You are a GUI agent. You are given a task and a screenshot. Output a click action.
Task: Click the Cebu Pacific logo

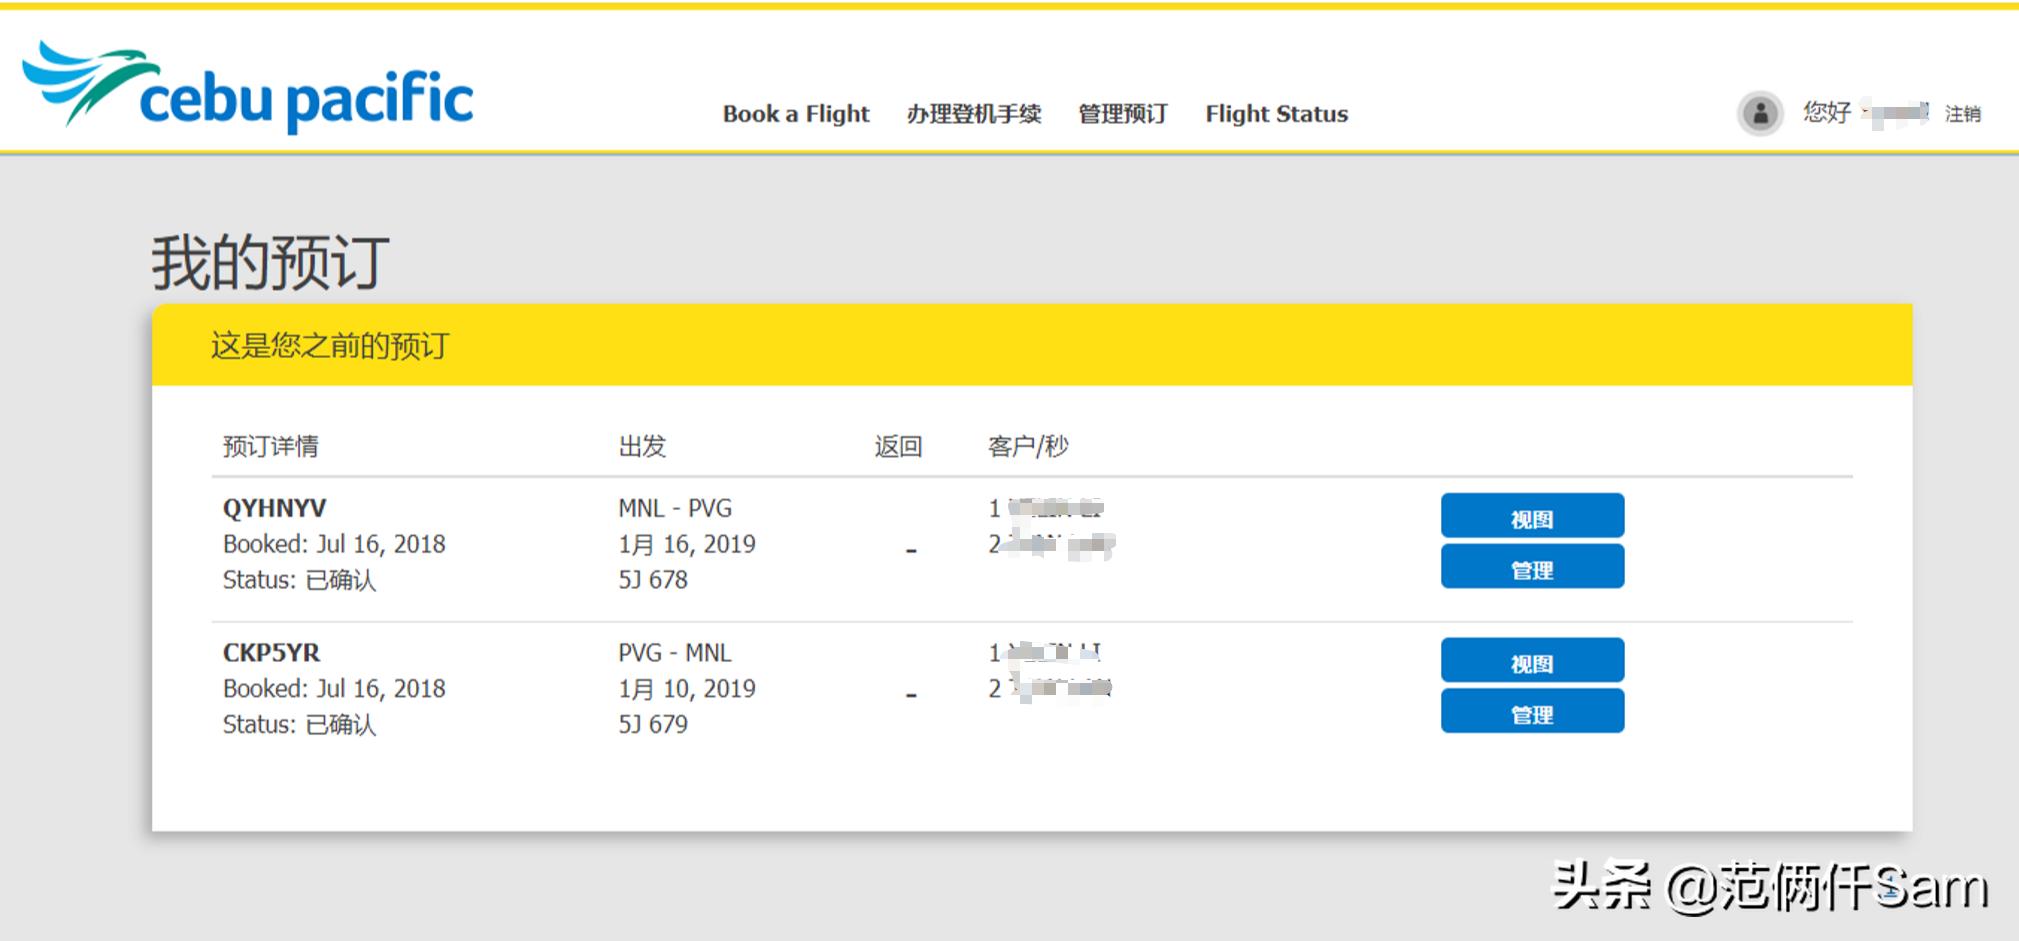[248, 88]
